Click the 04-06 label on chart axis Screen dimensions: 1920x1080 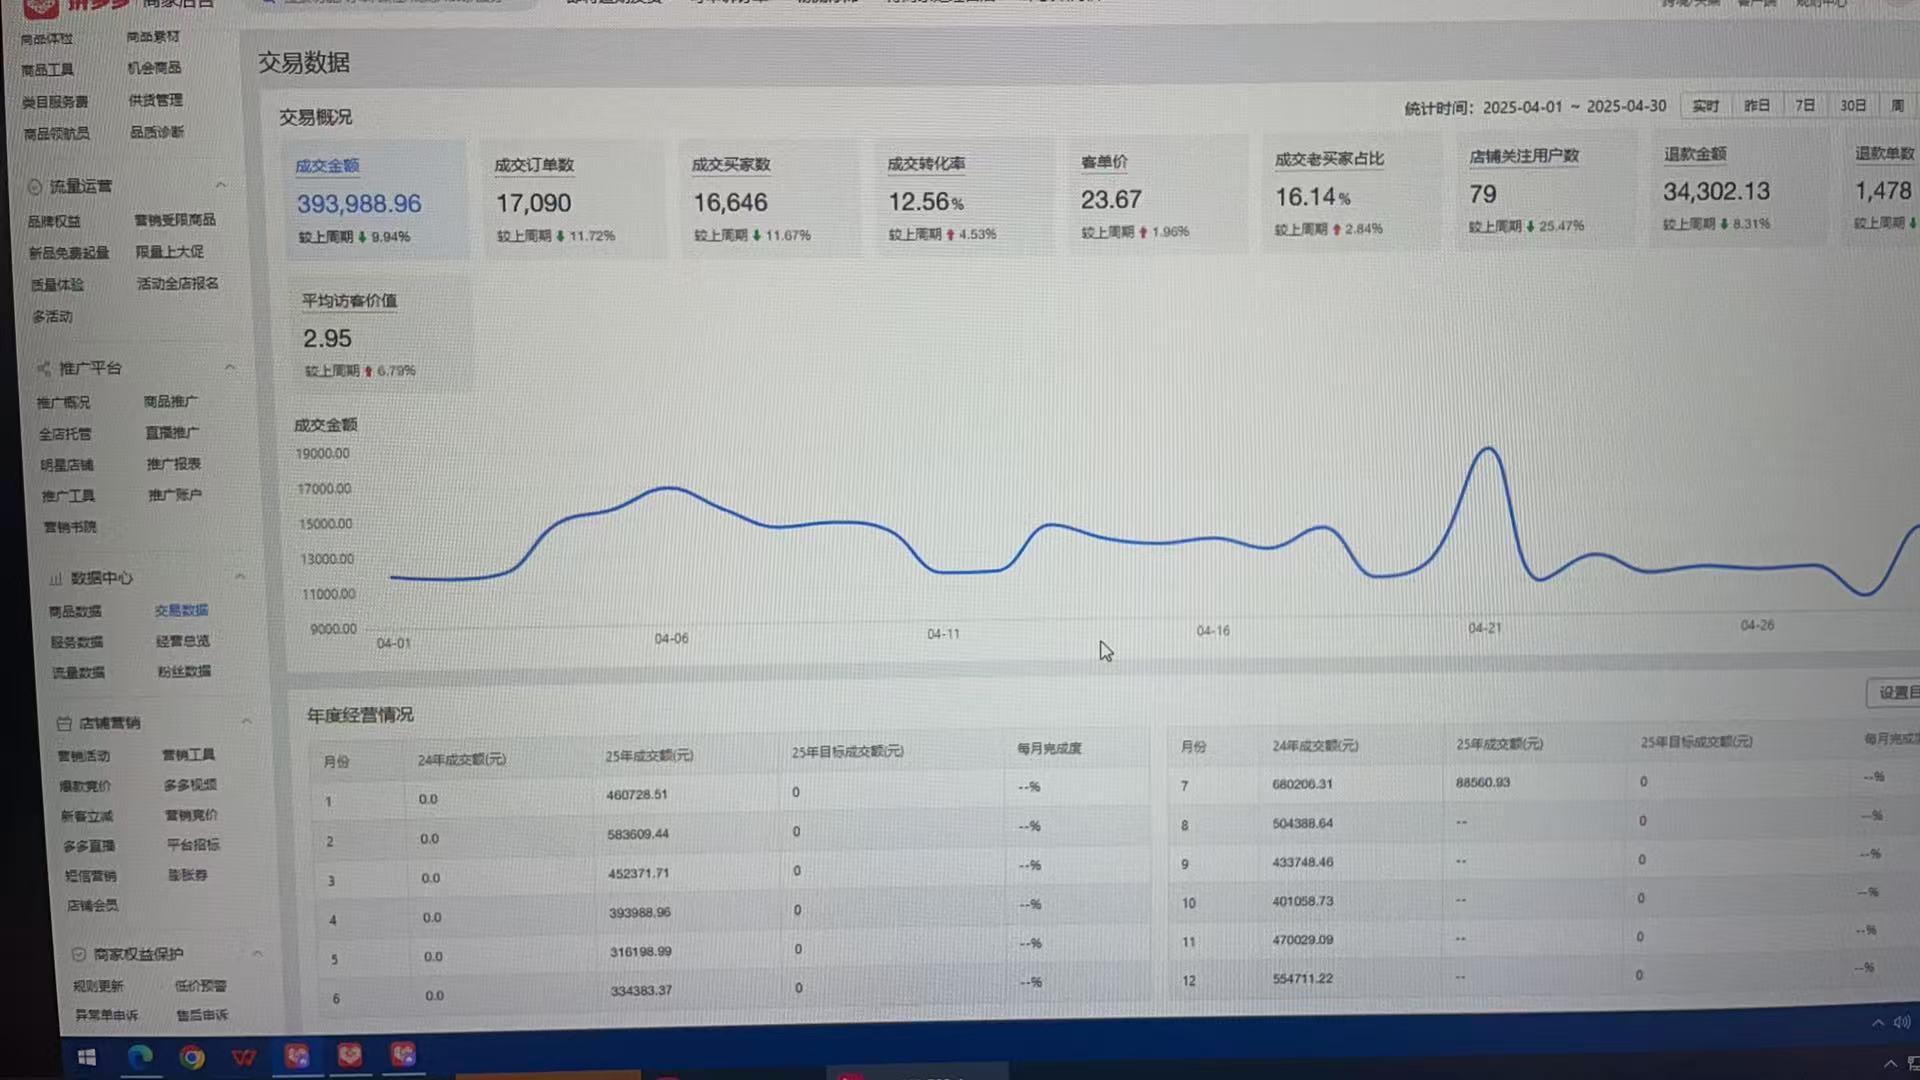pyautogui.click(x=671, y=638)
